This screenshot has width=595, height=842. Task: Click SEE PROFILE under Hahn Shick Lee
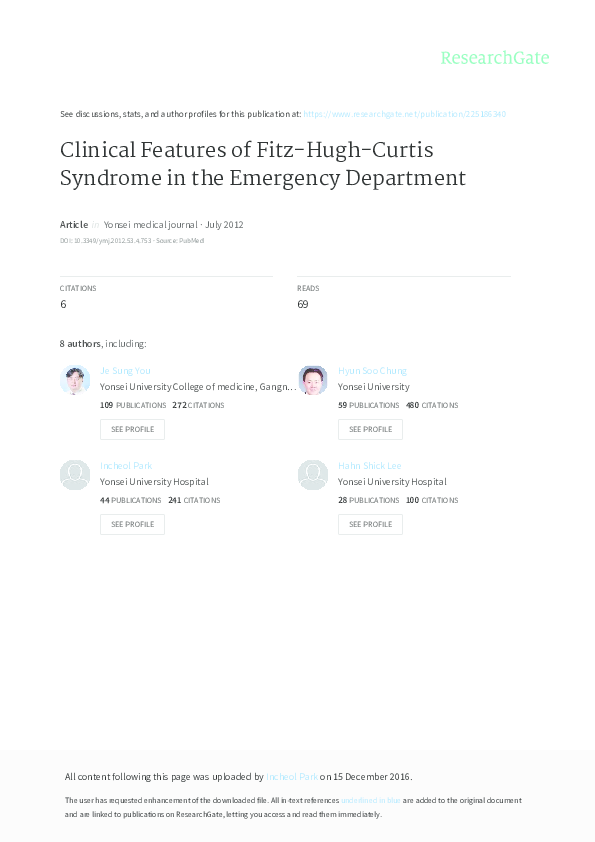tap(370, 524)
